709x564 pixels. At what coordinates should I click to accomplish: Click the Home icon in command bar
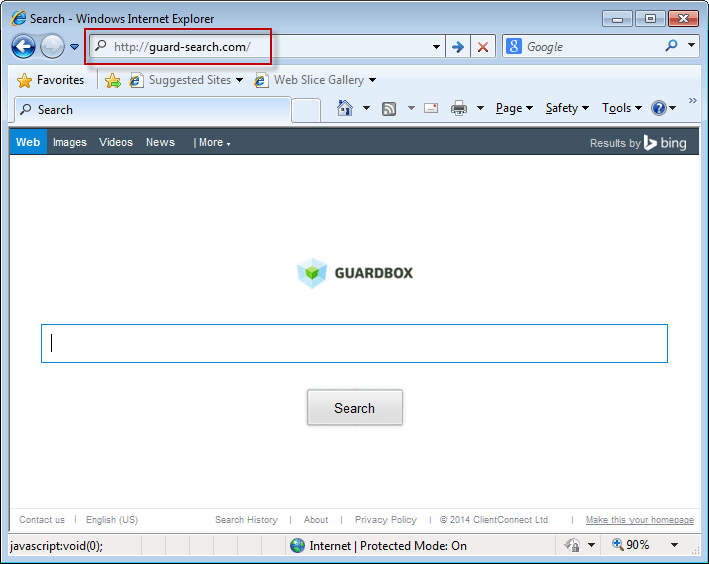click(x=345, y=108)
